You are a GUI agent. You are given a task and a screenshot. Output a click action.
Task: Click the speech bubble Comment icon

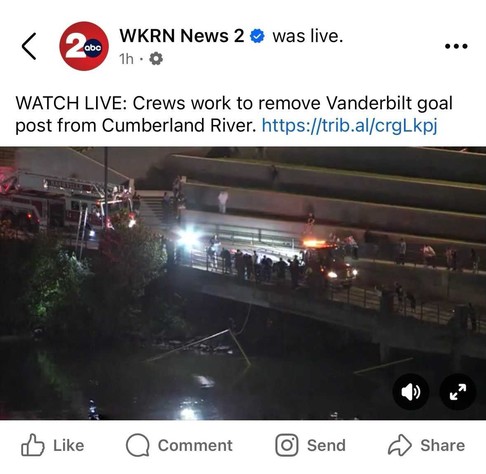tap(137, 445)
